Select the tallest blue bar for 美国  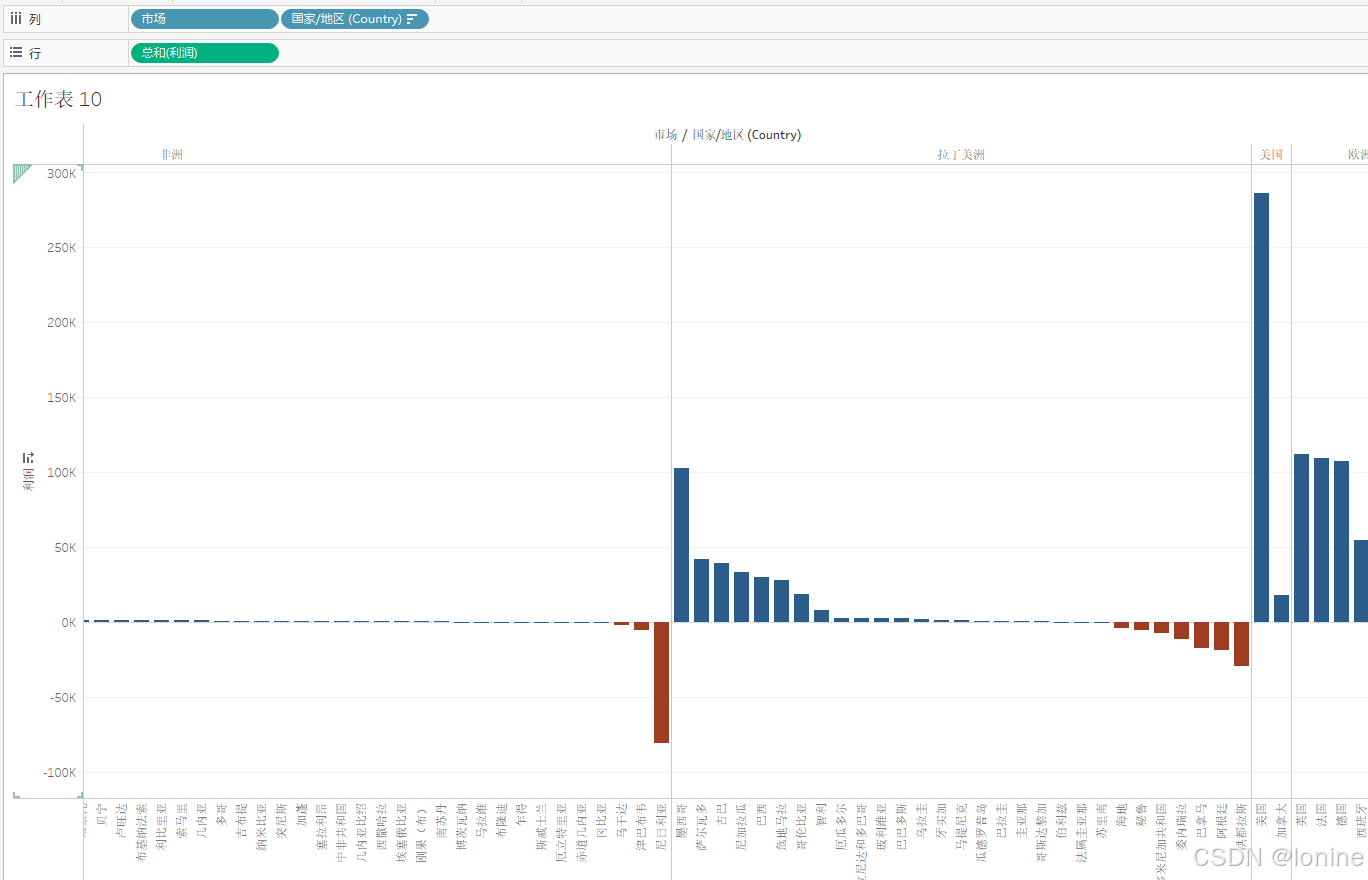pos(1261,407)
